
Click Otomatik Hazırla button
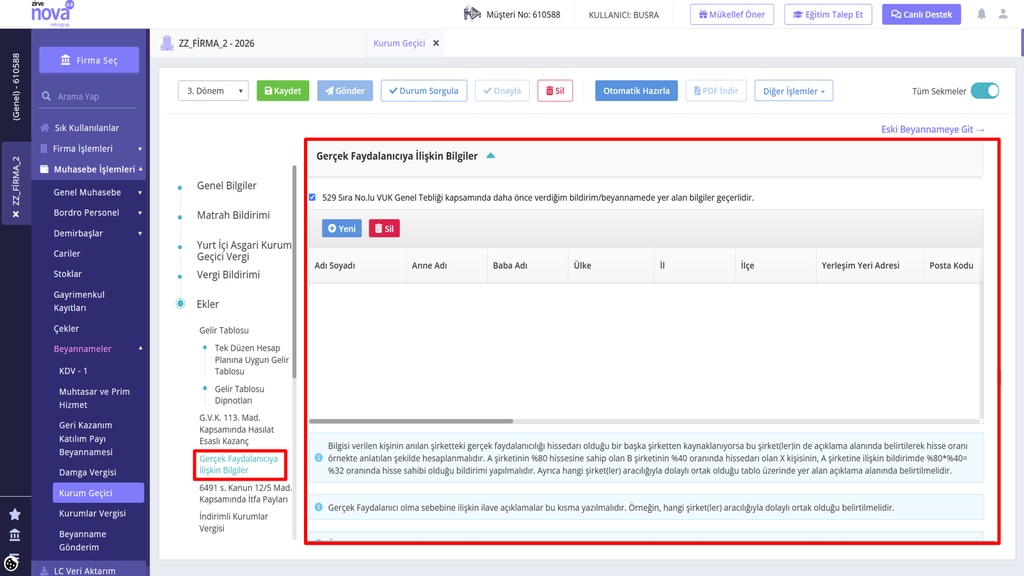(x=636, y=91)
